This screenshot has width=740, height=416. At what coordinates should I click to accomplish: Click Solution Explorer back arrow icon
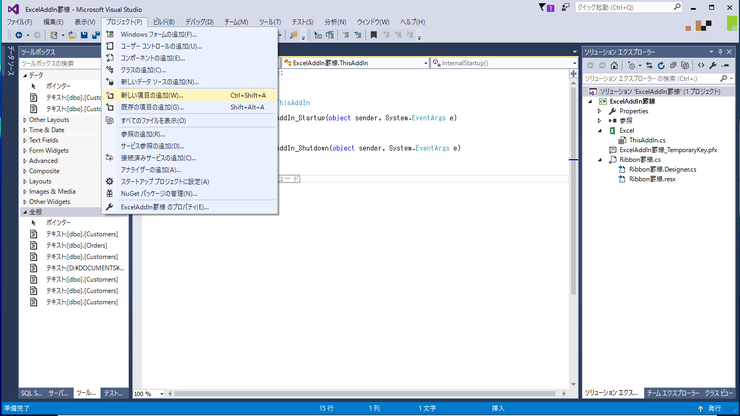click(x=590, y=66)
